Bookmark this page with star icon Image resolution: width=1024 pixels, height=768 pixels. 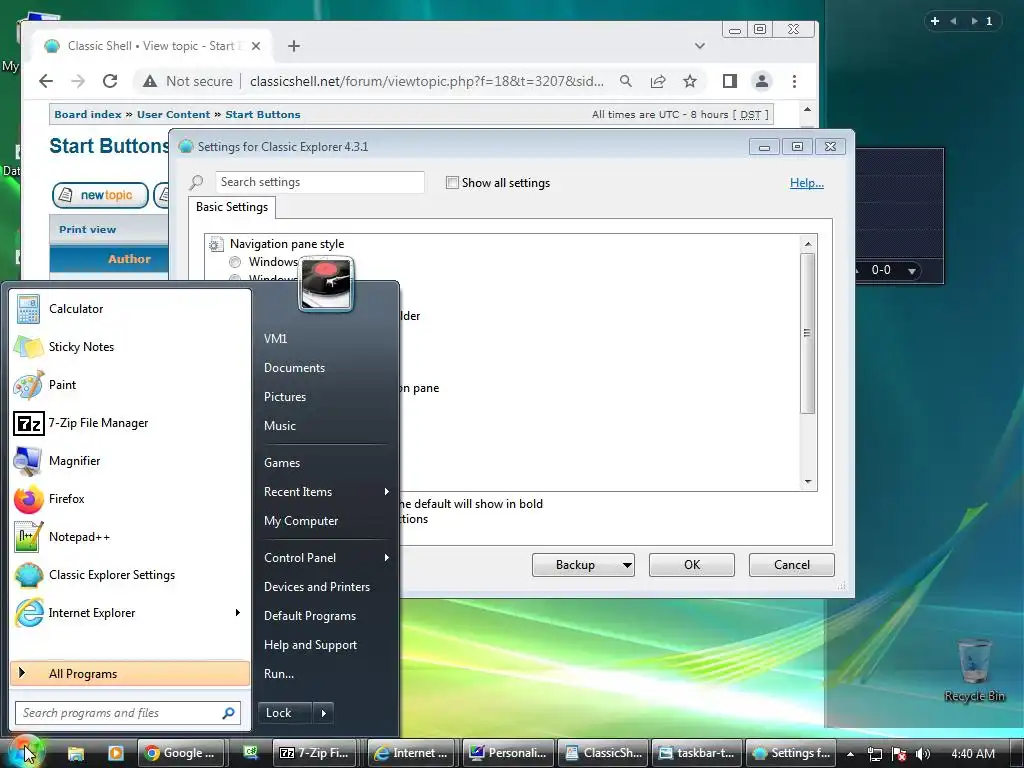[x=690, y=81]
